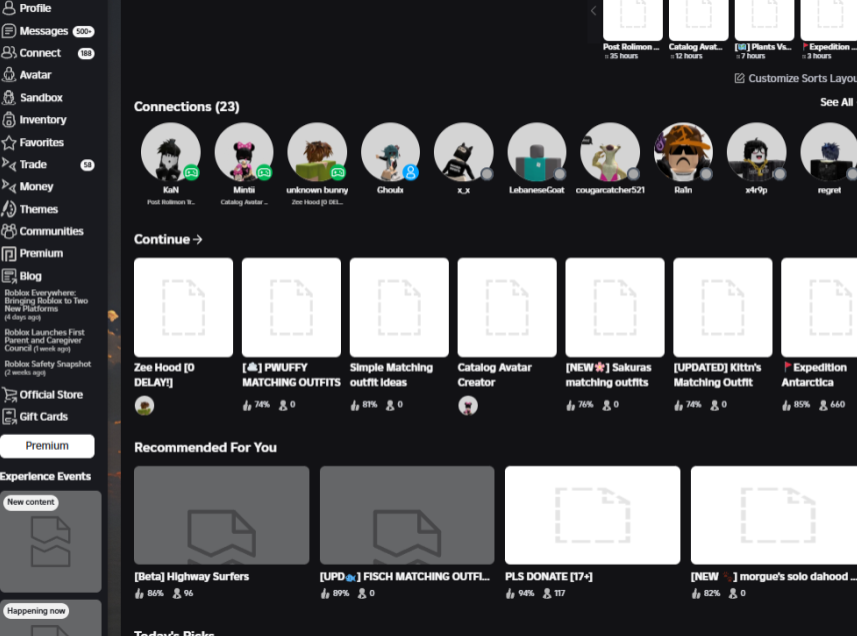Click the carousel left arrow at top
Screen dimensions: 857x636
click(594, 10)
